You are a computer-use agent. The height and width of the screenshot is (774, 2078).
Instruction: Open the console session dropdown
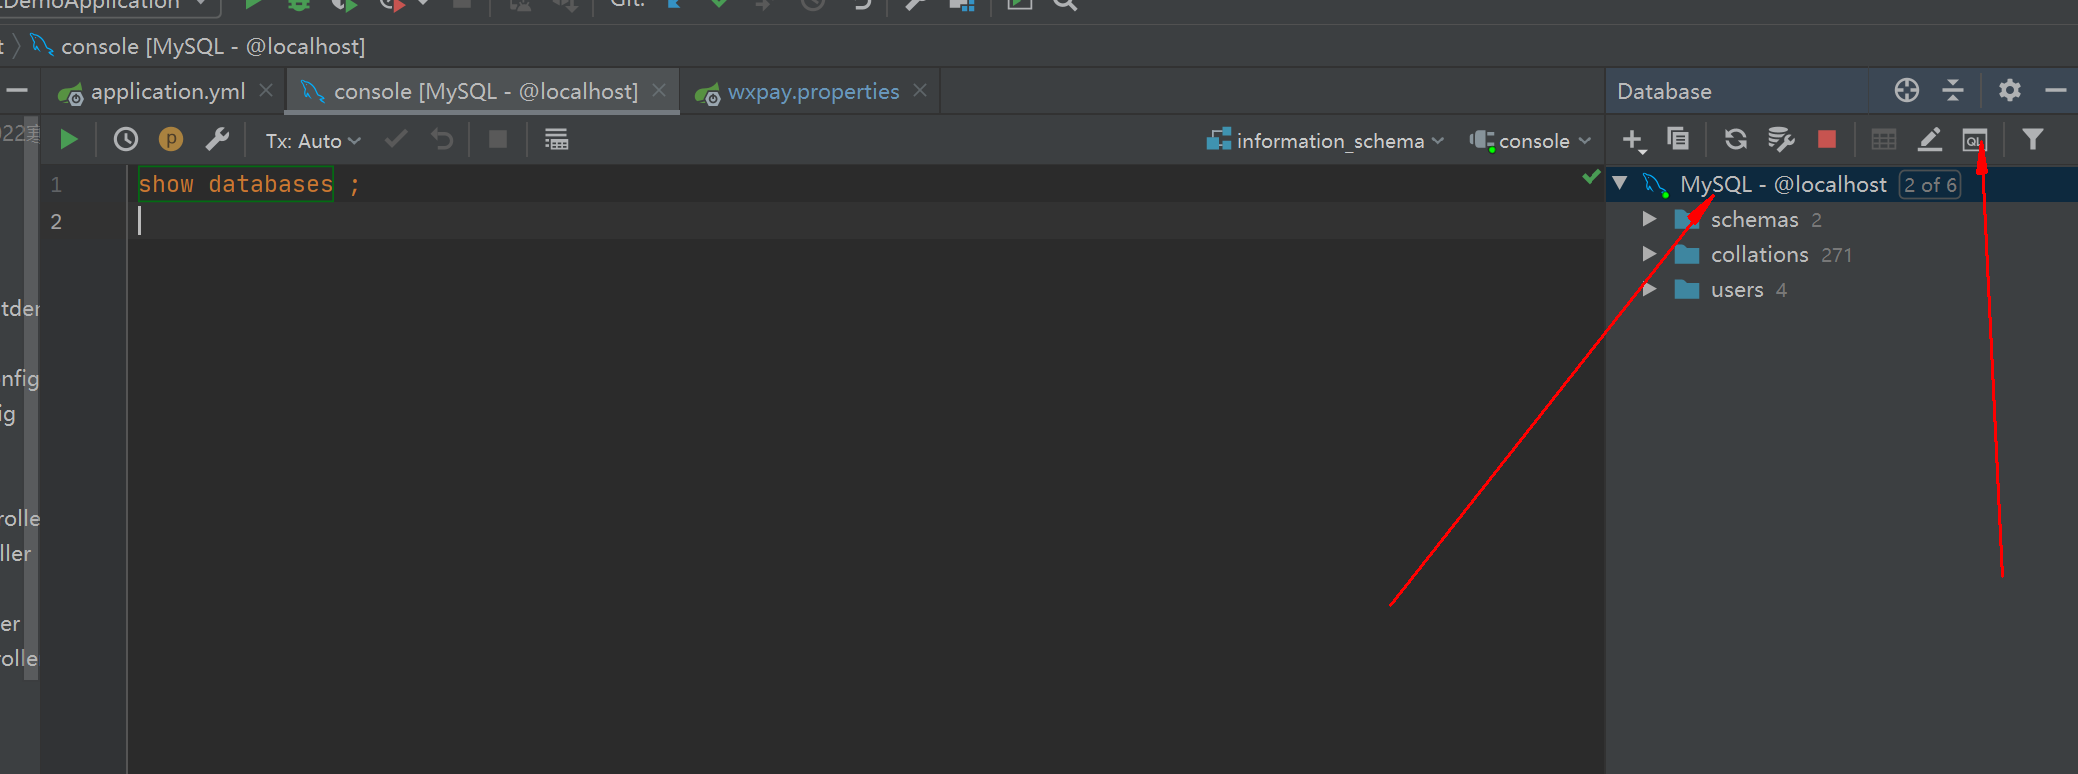click(x=1531, y=141)
